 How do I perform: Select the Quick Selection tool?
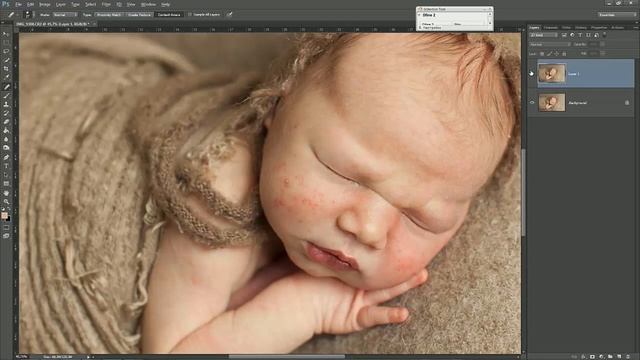[x=6, y=60]
